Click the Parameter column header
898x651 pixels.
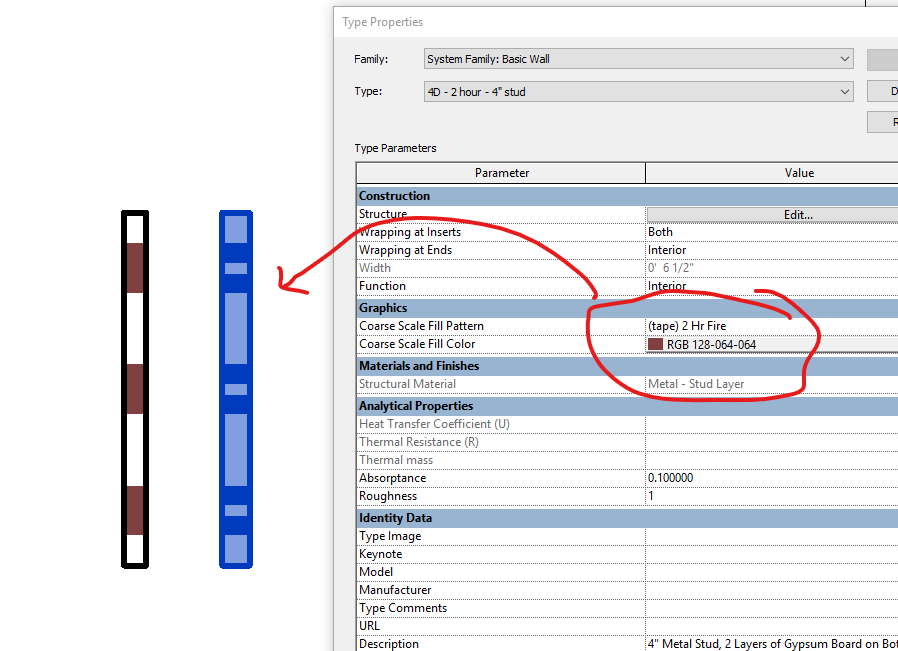[x=501, y=173]
